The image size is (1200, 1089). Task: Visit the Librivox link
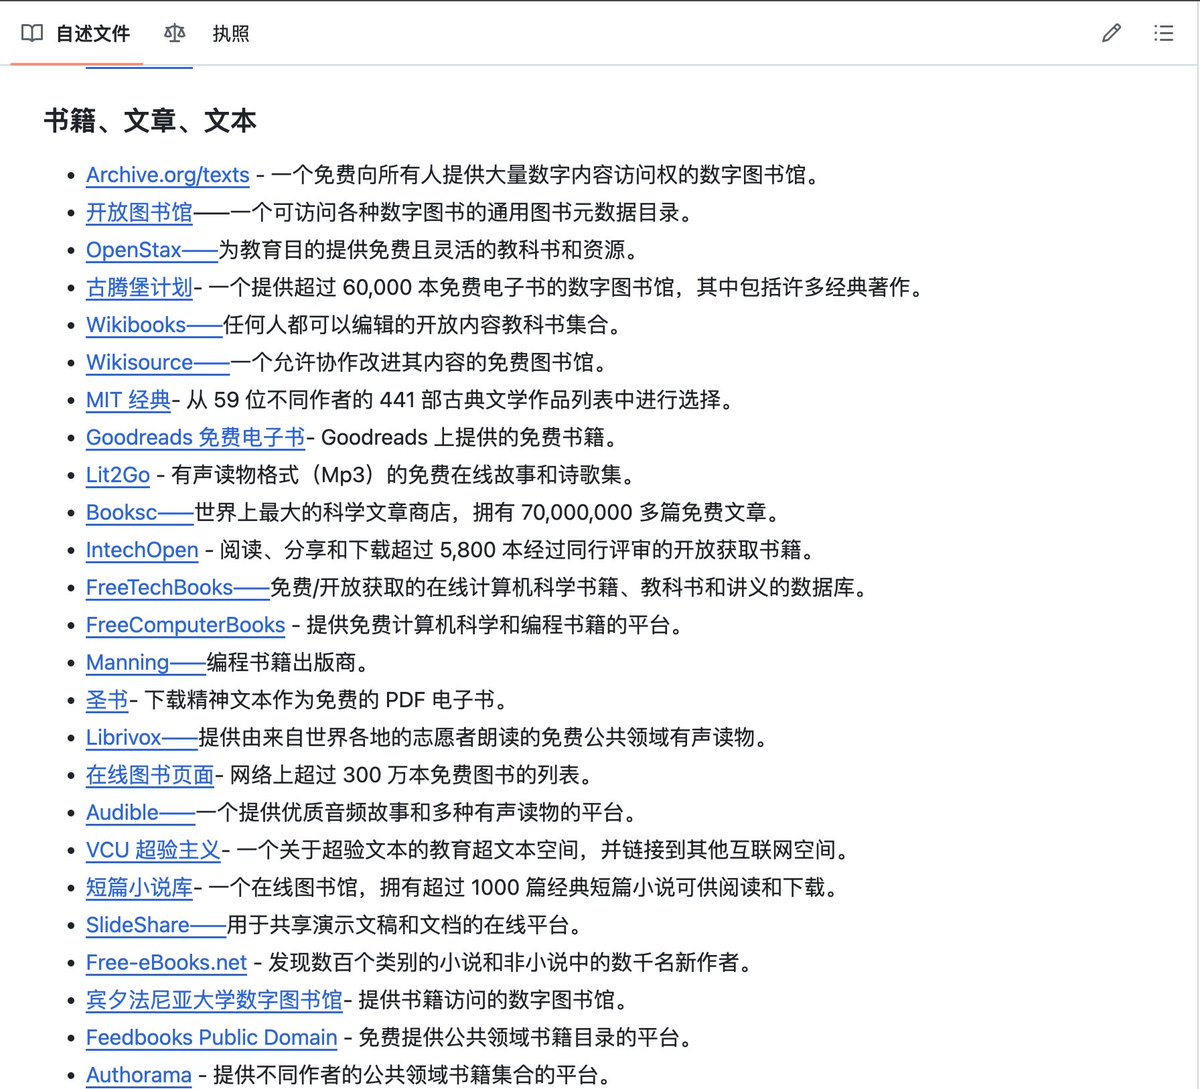(142, 737)
